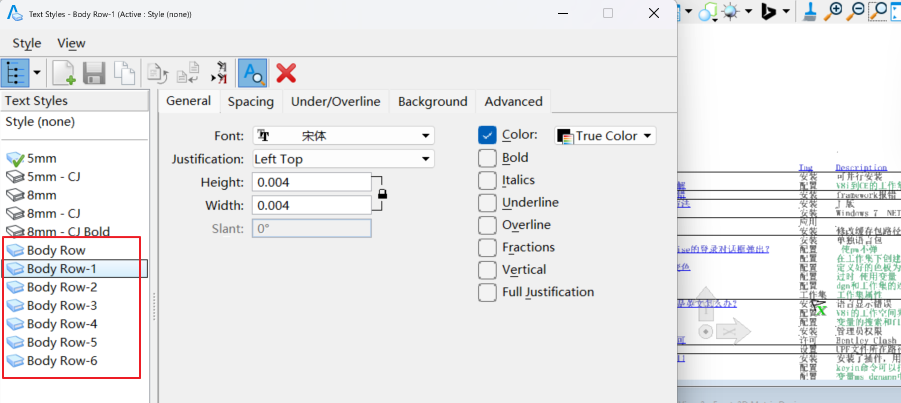Select the Body Row-3 text style
Image resolution: width=901 pixels, height=403 pixels.
(x=62, y=305)
